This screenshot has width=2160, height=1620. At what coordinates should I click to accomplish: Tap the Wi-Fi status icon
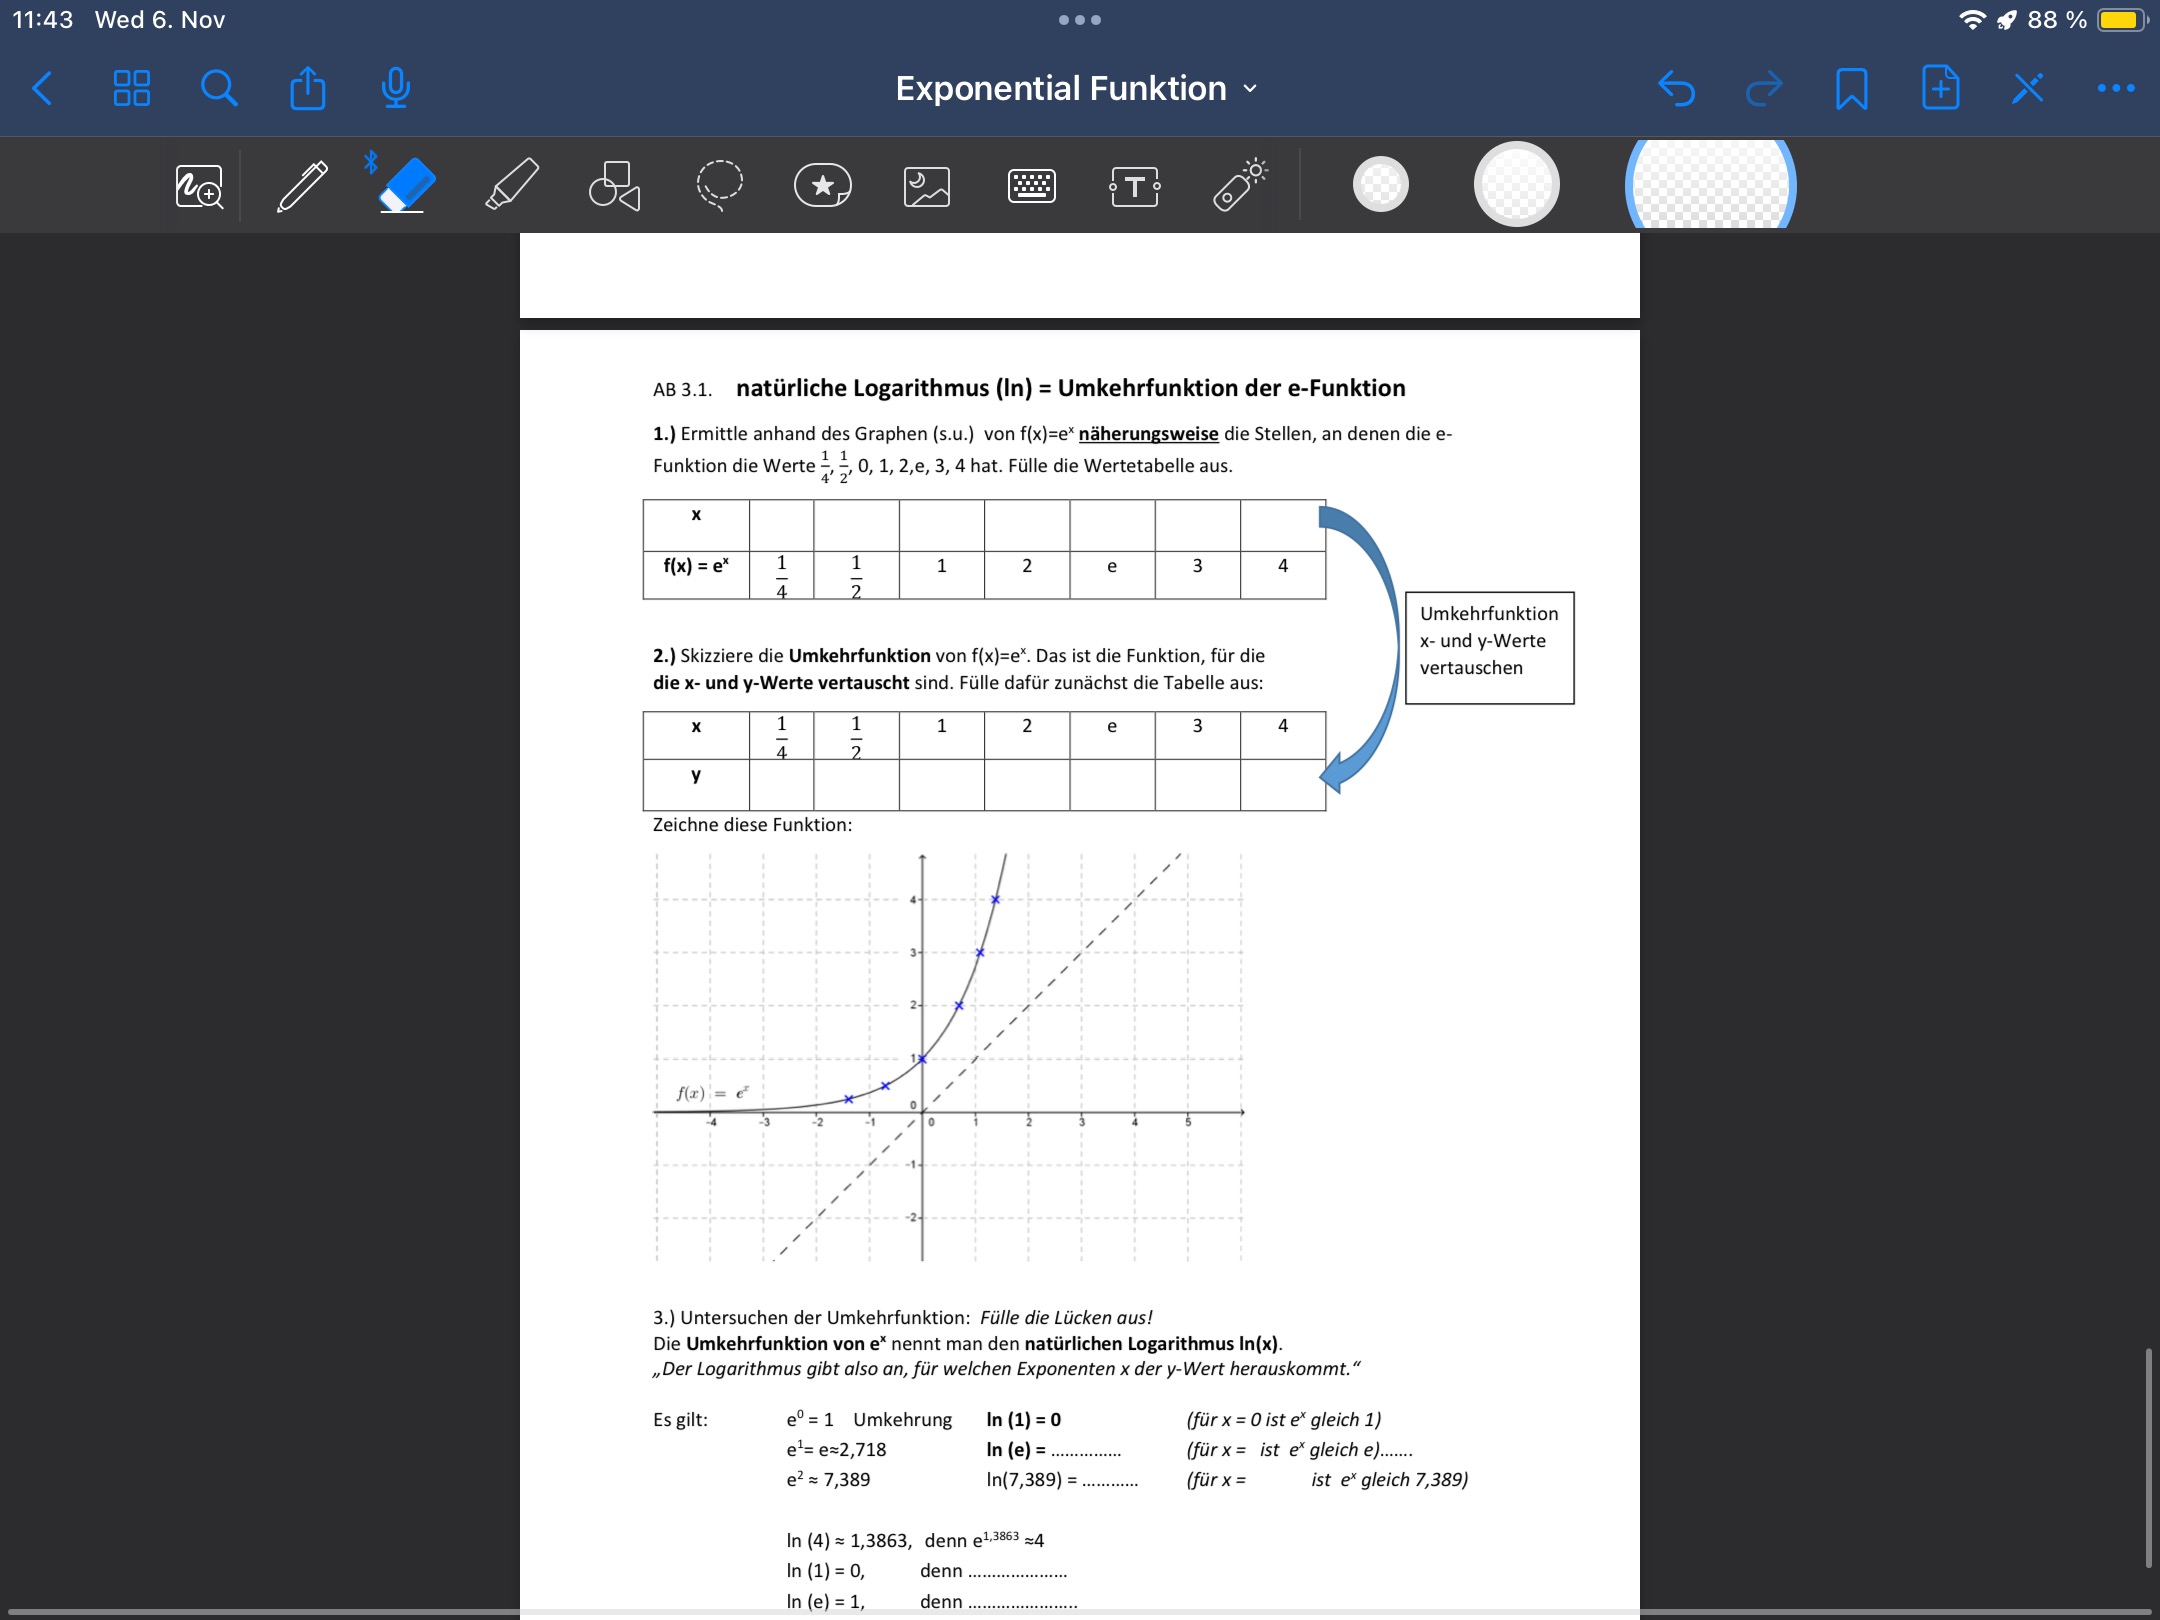click(1971, 20)
